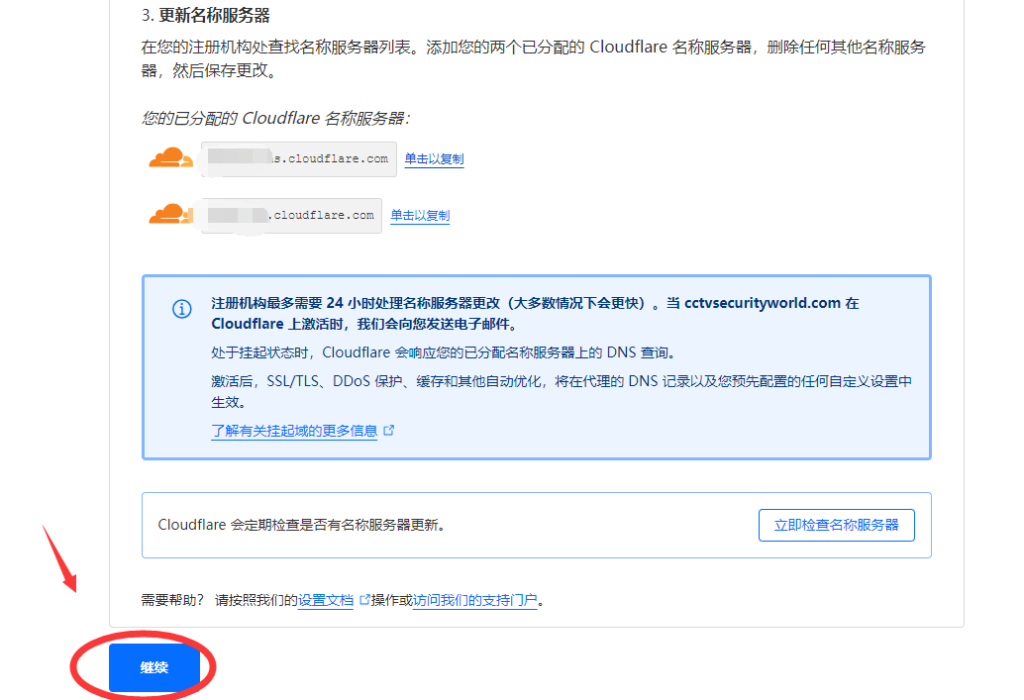Open 了解有关挂起域的更多信息 link
The image size is (1024, 700).
click(x=294, y=431)
